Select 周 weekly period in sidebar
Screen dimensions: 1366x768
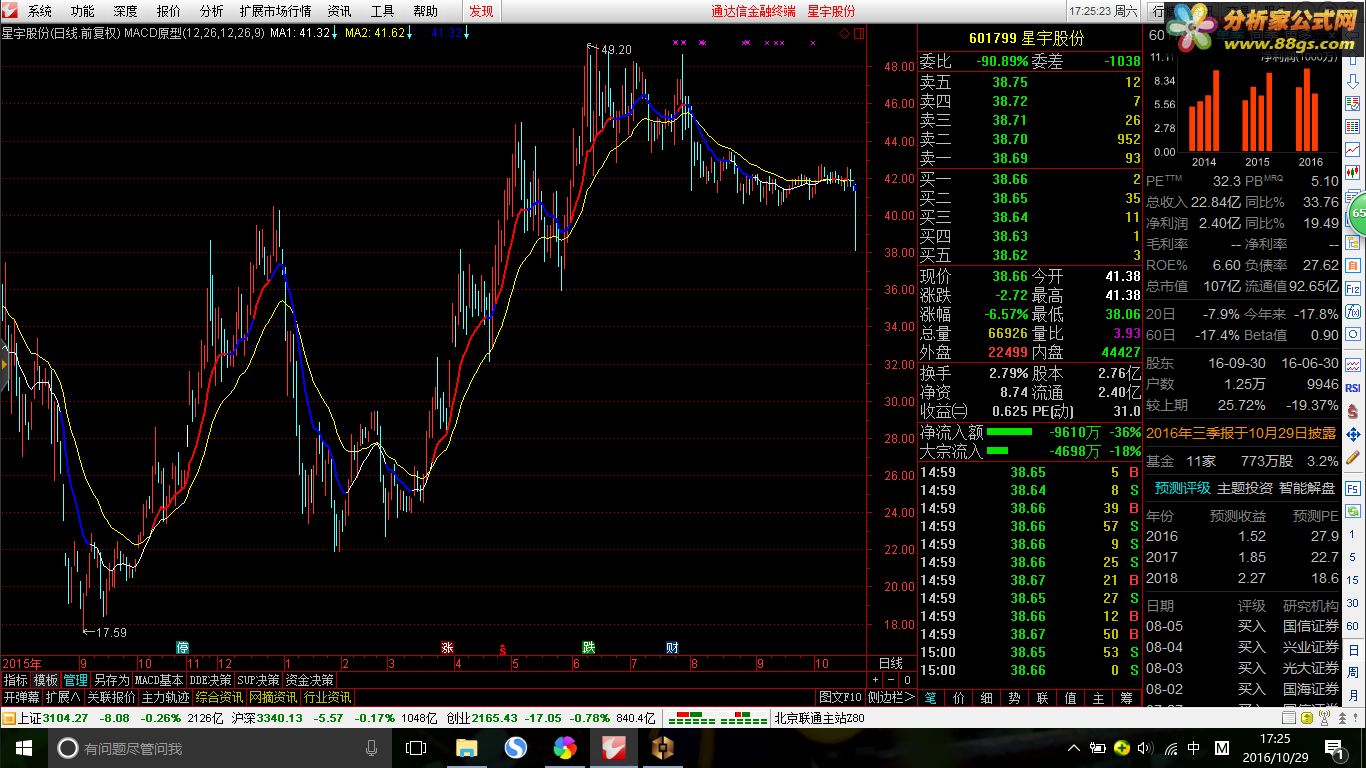pos(1353,672)
